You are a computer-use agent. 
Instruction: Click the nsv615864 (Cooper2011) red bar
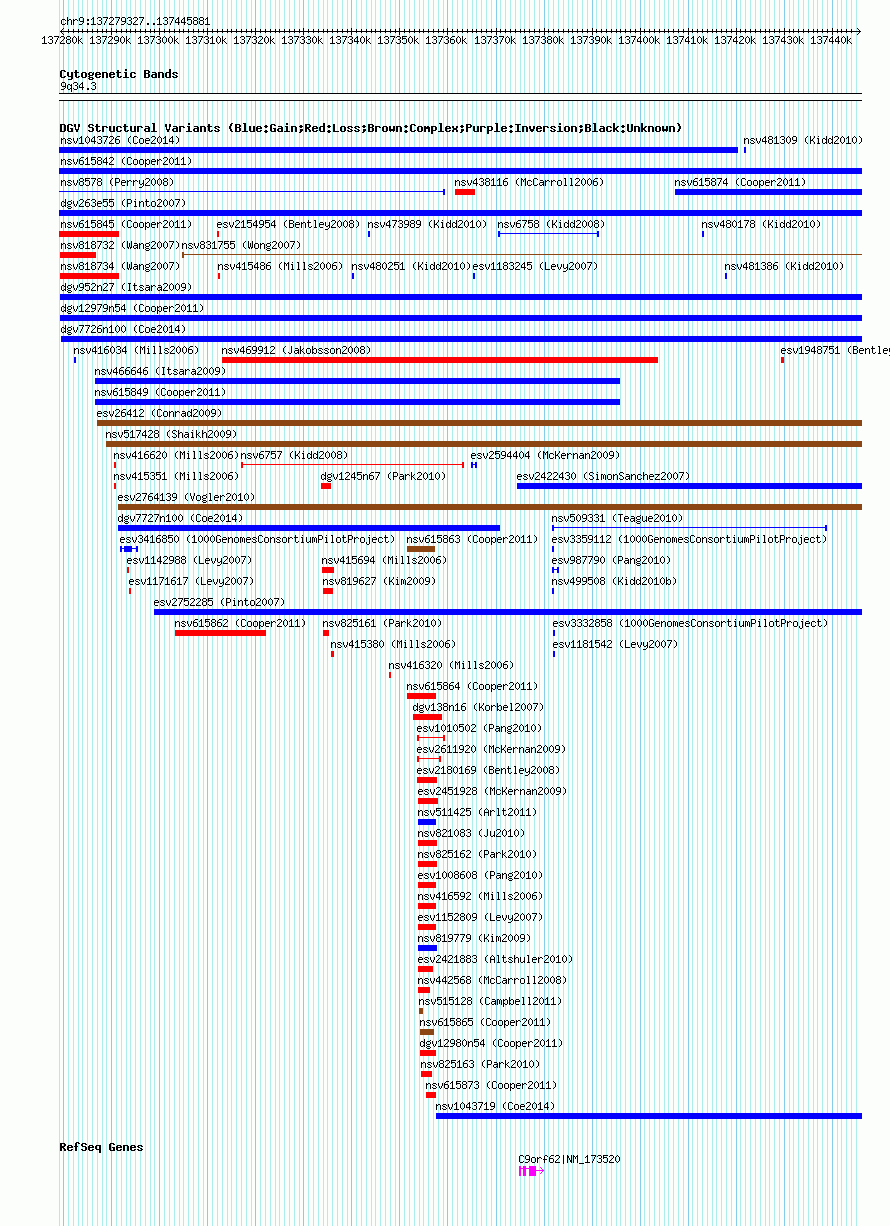click(x=421, y=696)
